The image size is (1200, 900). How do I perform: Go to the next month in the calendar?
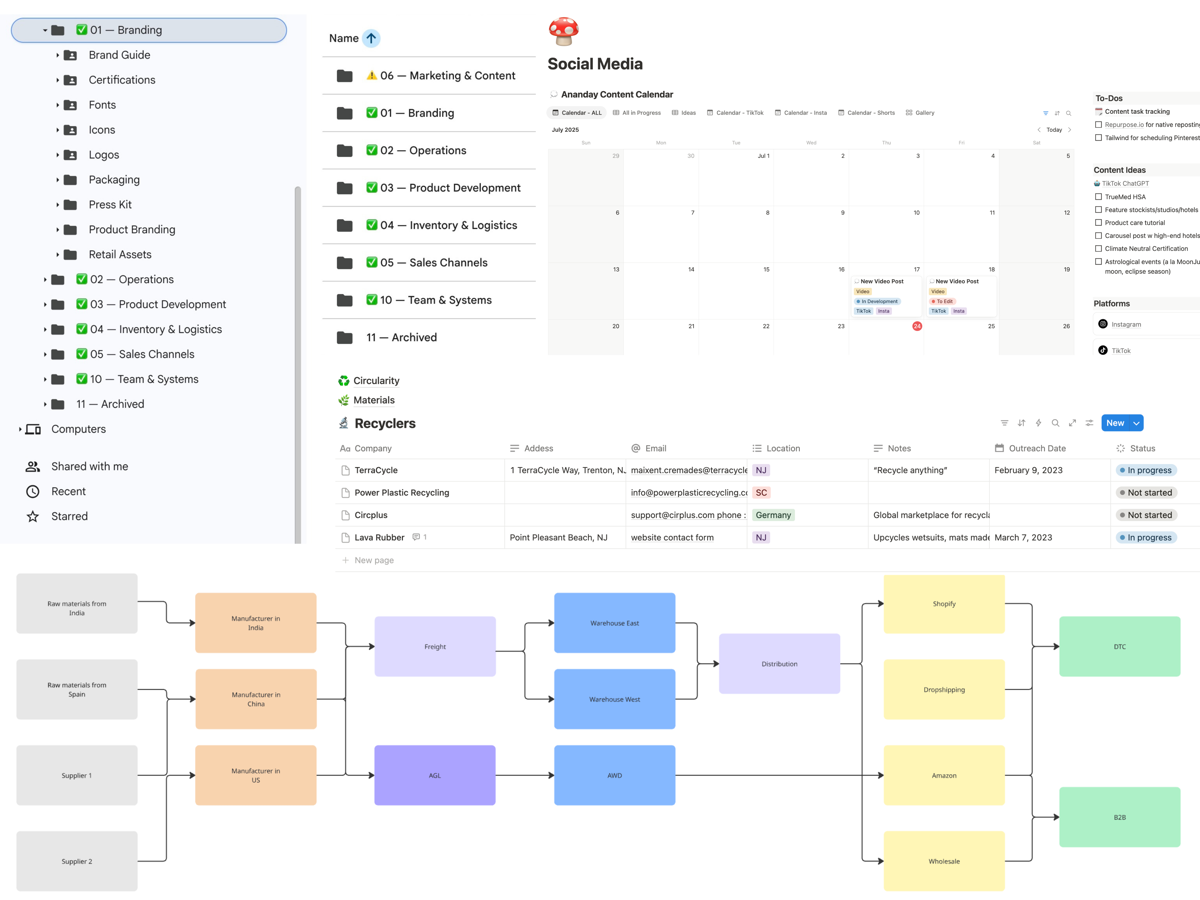point(1070,130)
